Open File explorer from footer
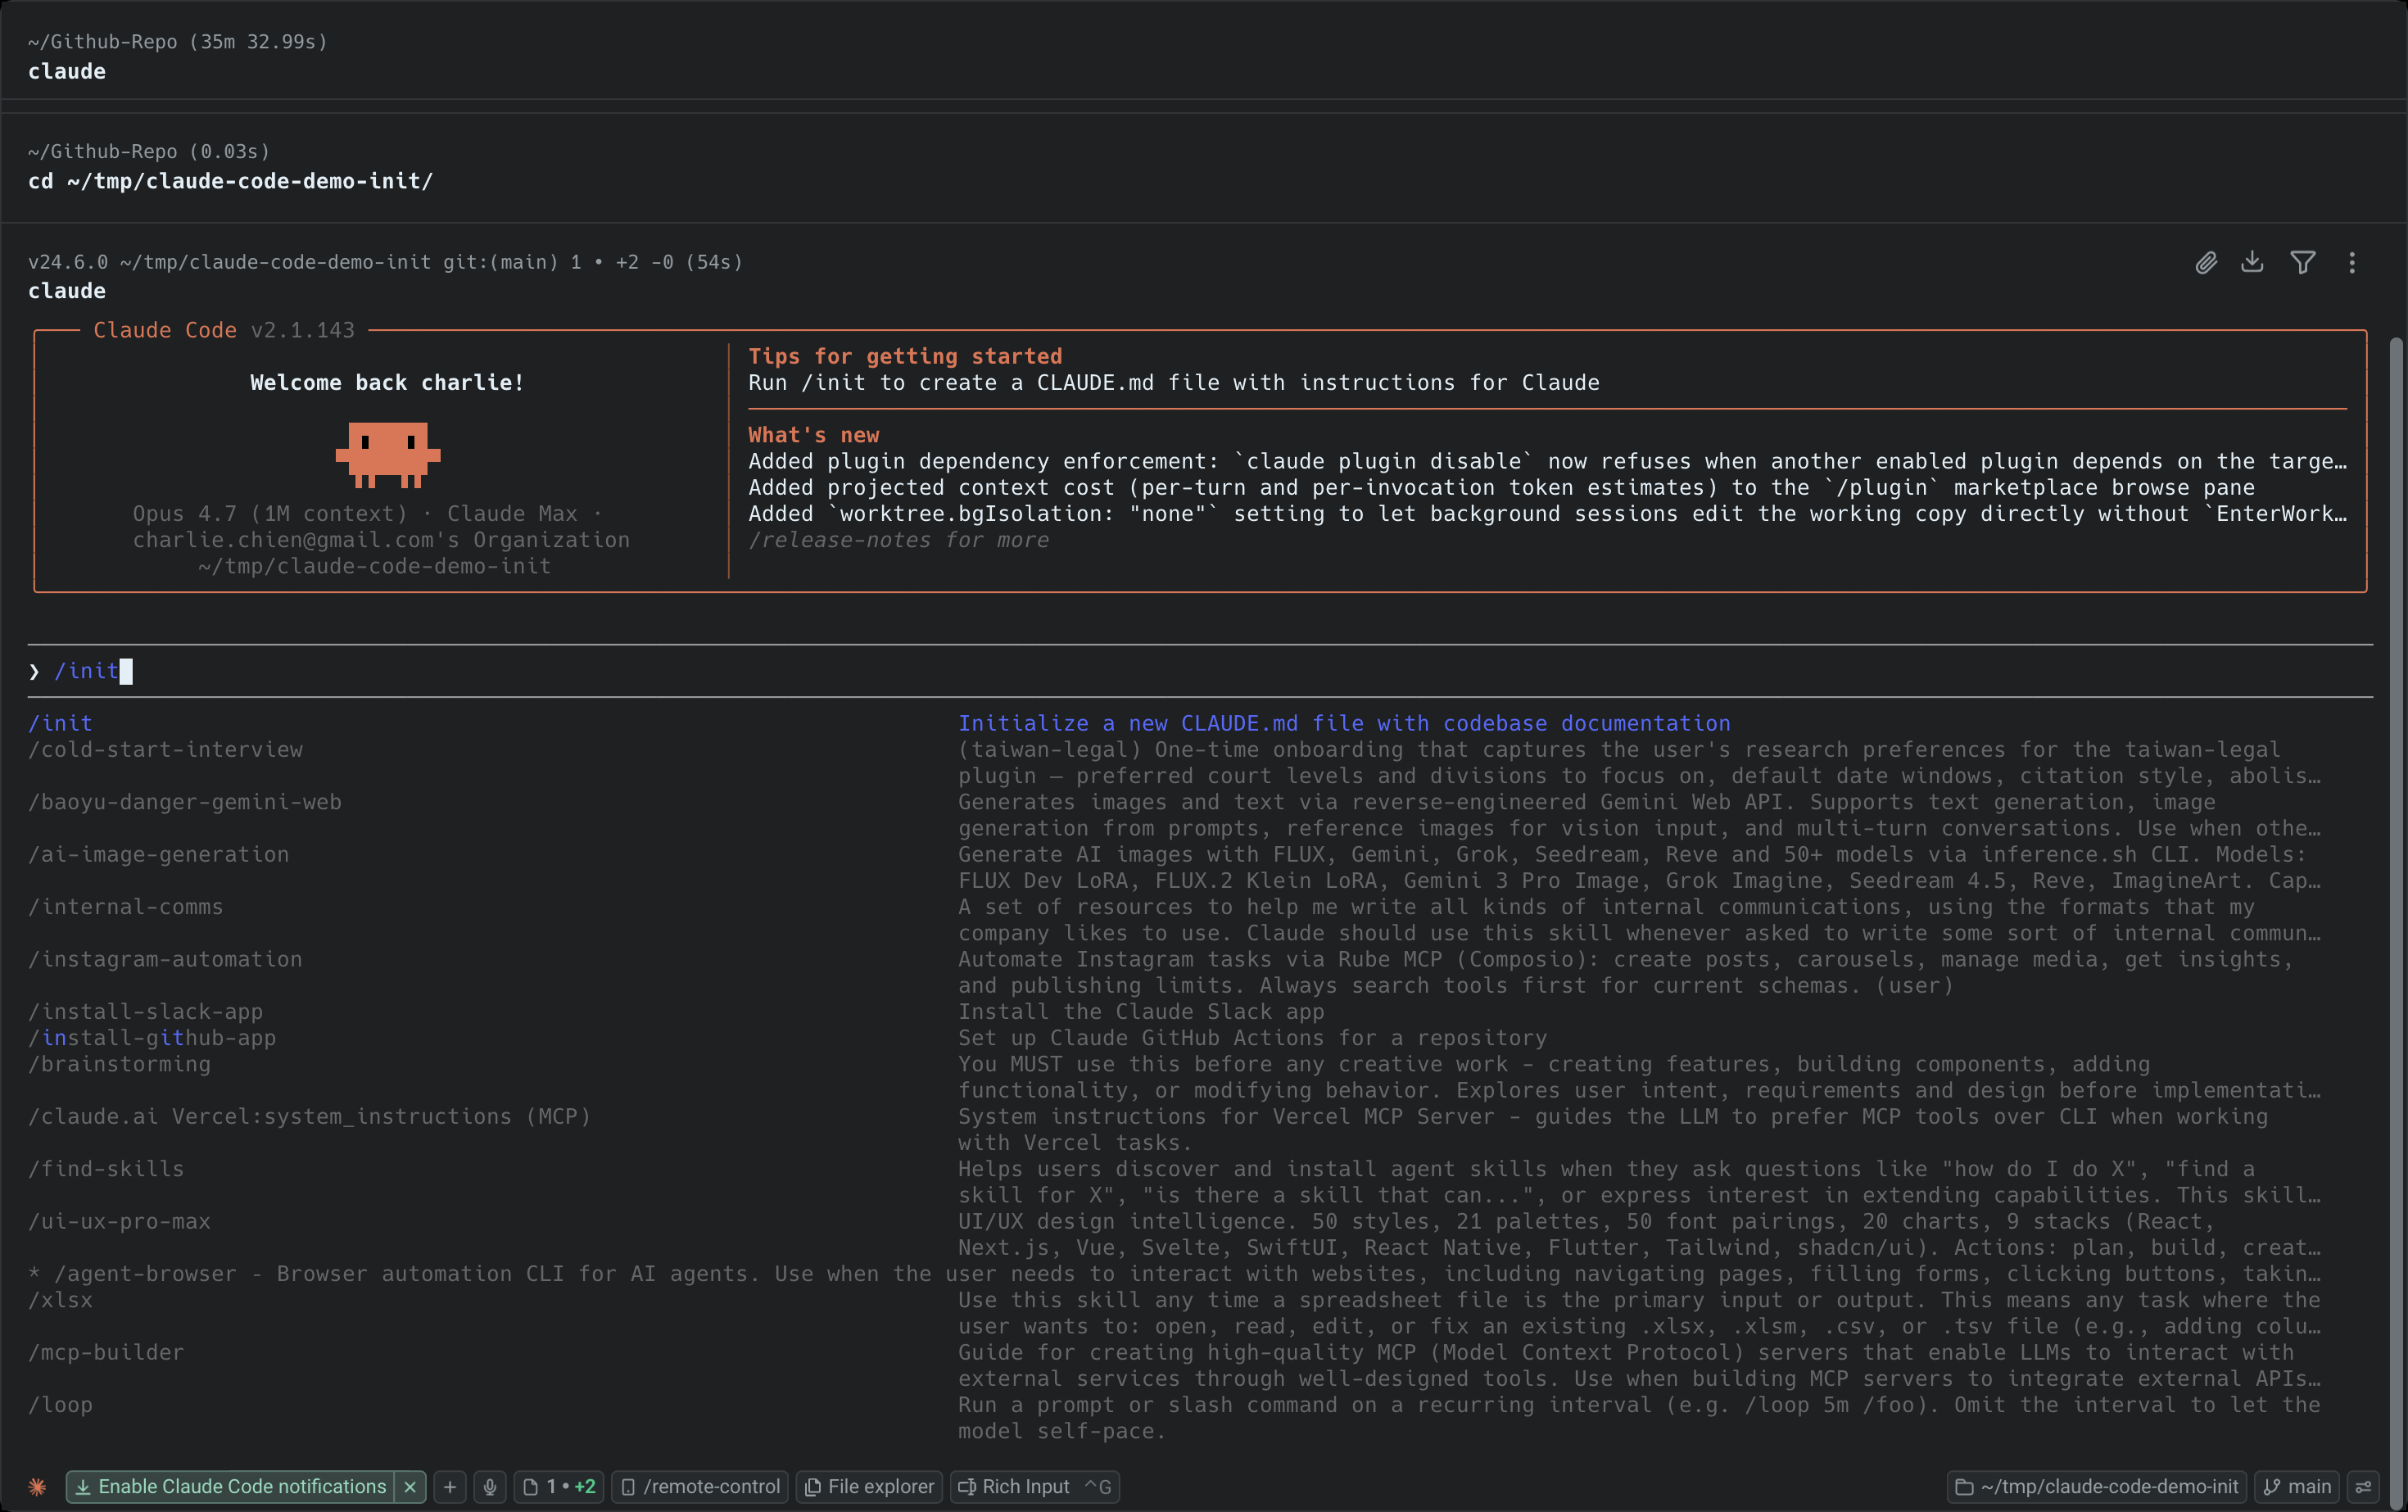 [x=870, y=1487]
